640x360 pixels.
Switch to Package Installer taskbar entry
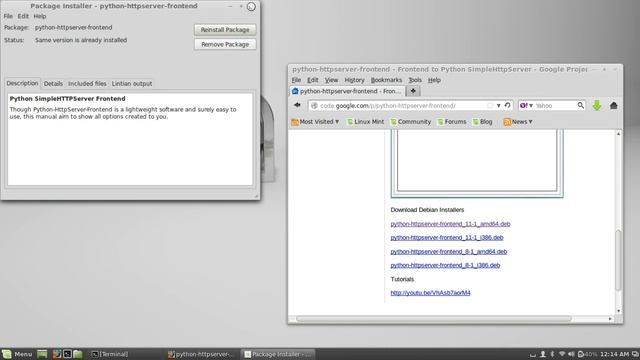[278, 354]
